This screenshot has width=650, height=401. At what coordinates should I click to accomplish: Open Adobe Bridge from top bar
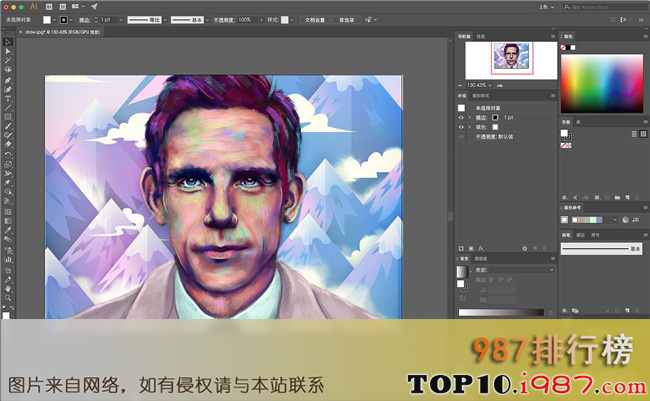[x=49, y=7]
